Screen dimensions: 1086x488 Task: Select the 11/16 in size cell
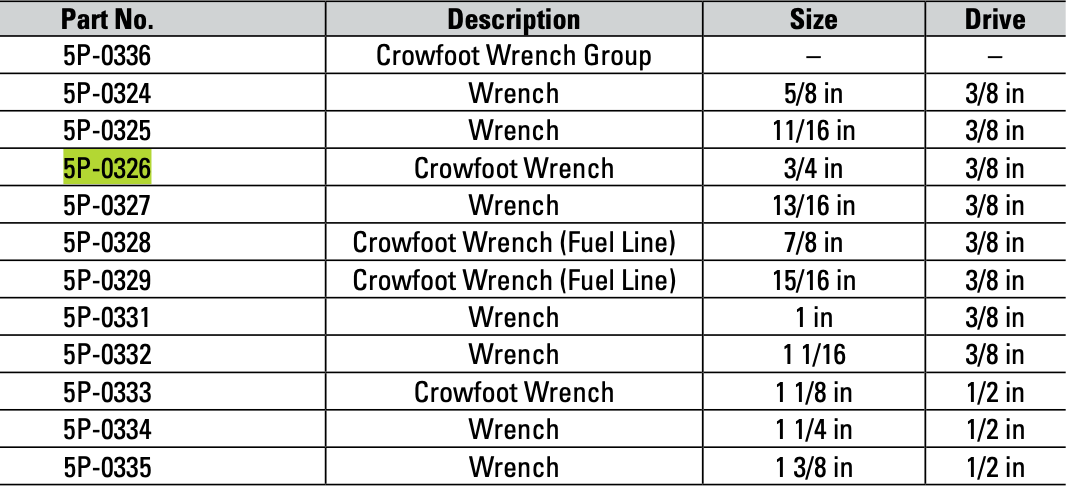coord(812,131)
